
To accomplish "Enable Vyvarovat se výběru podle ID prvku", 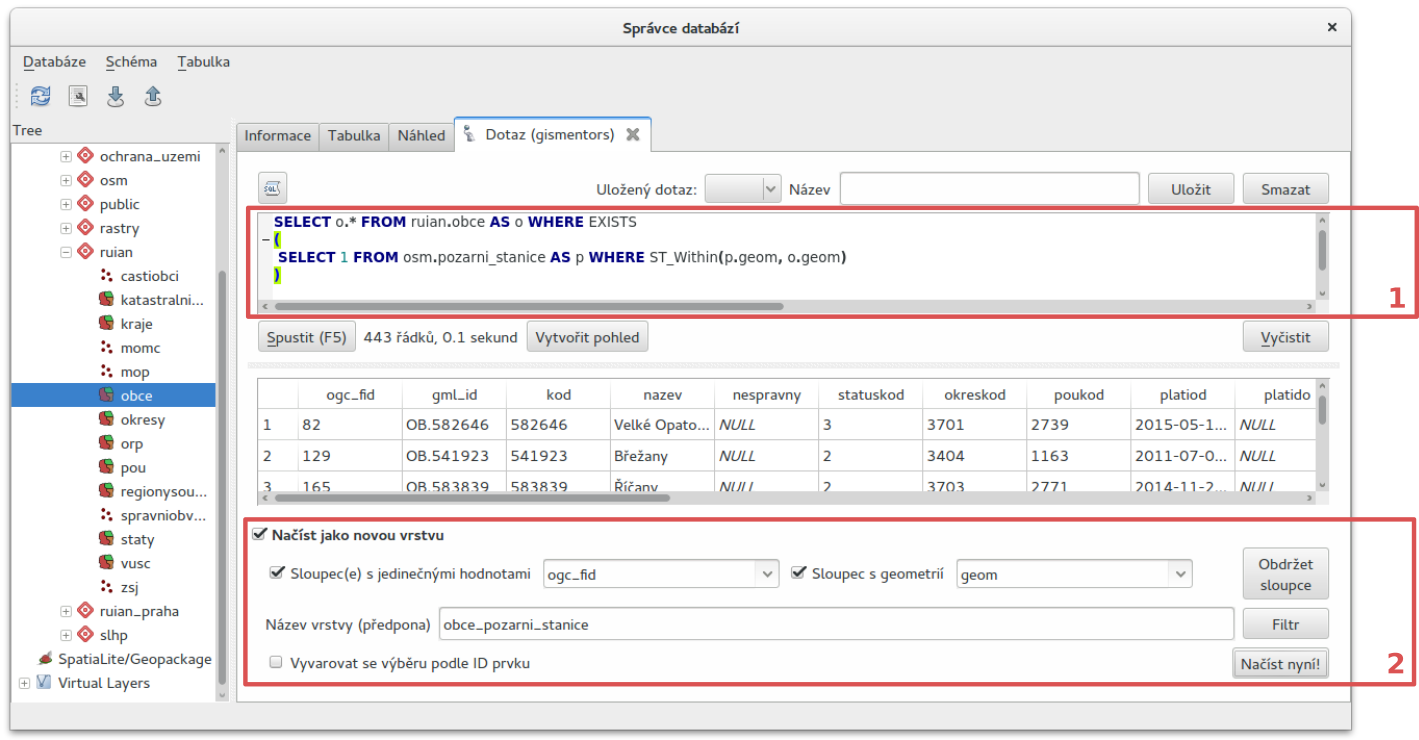I will coord(276,662).
